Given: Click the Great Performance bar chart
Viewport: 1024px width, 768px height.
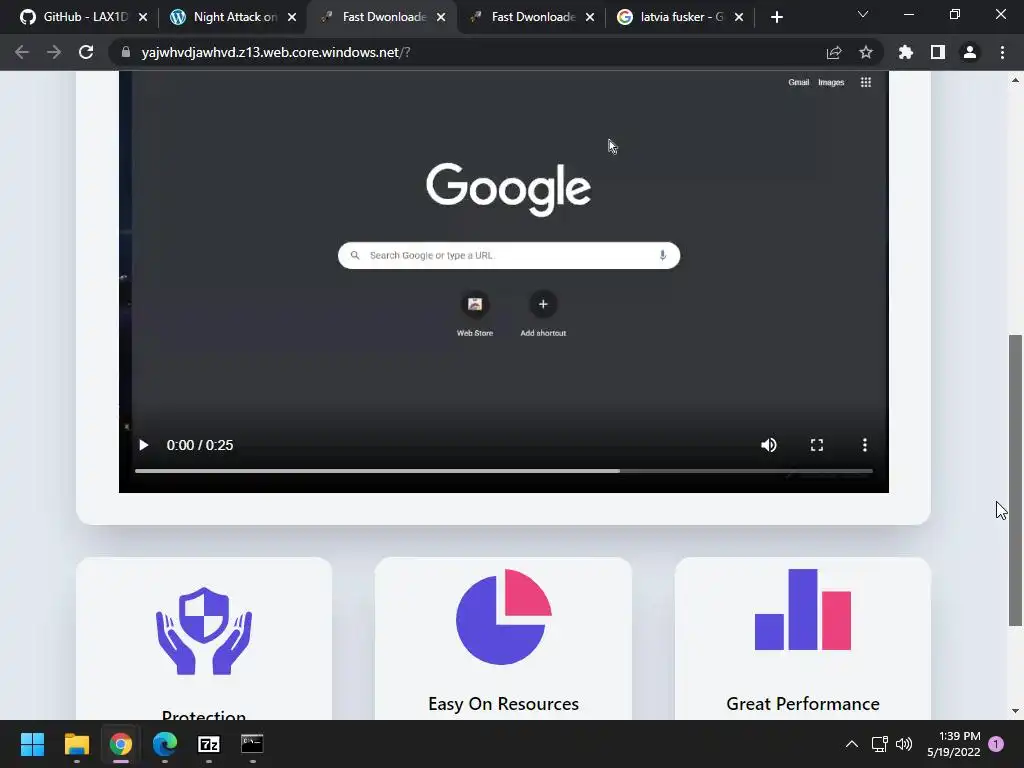Looking at the screenshot, I should point(803,609).
